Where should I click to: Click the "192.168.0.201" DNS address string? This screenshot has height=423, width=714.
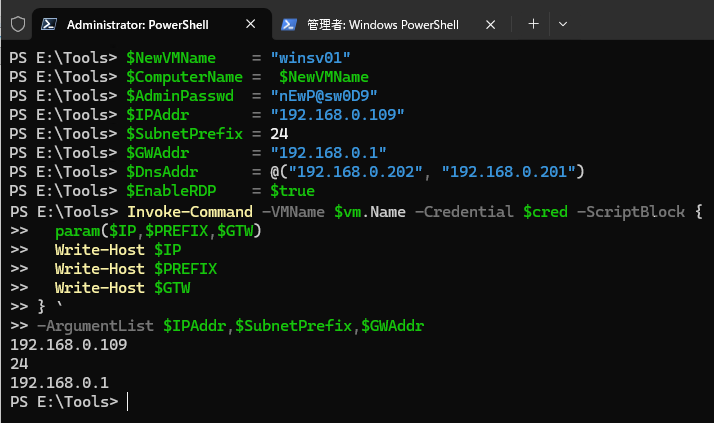click(508, 172)
